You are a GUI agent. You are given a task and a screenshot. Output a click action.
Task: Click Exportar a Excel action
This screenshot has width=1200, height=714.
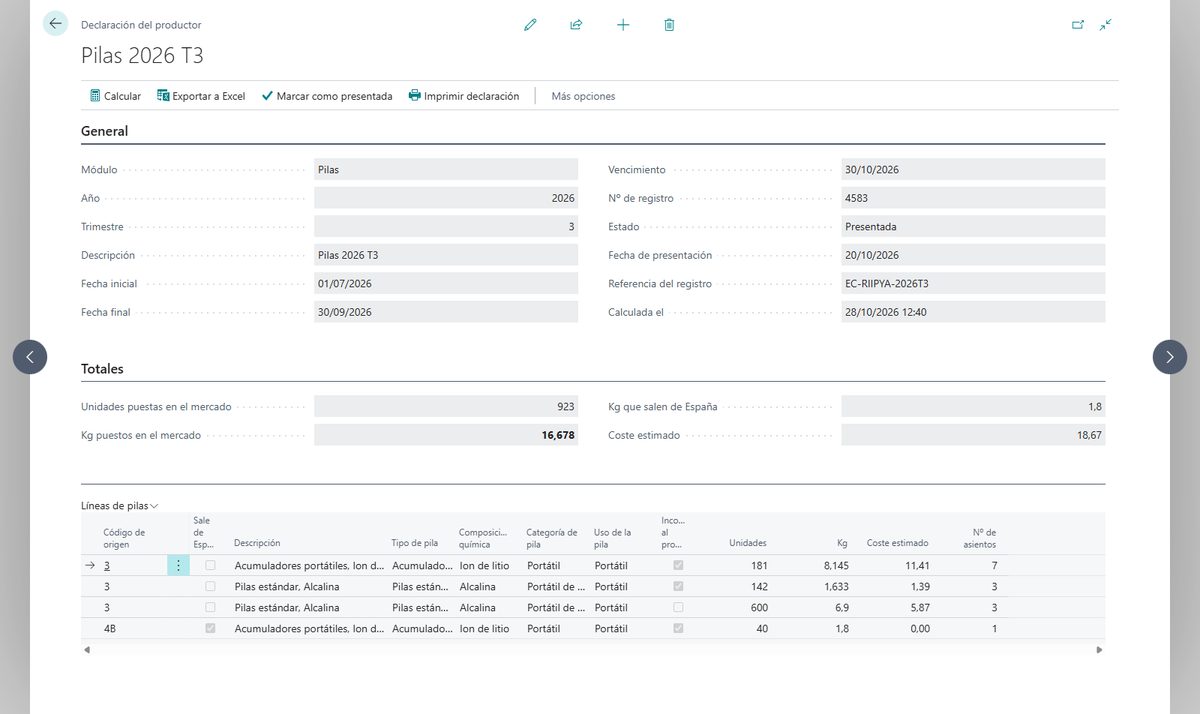point(200,96)
